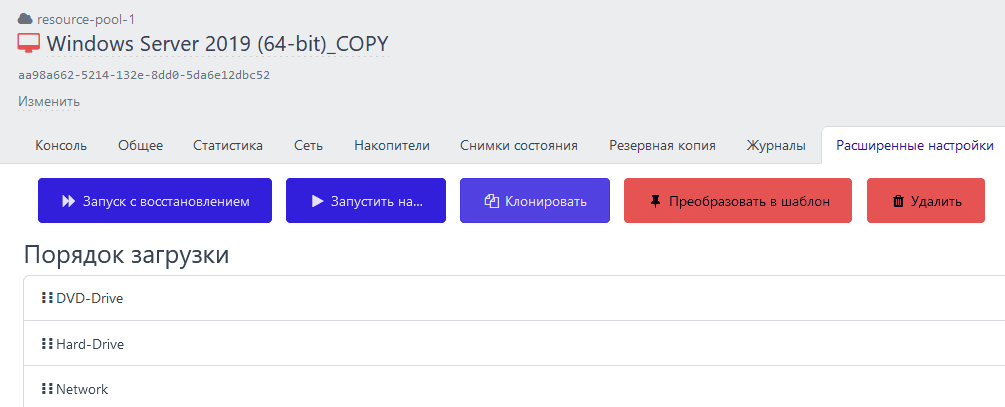
Task: Click the copy icon in Клонировать button
Action: [x=491, y=201]
